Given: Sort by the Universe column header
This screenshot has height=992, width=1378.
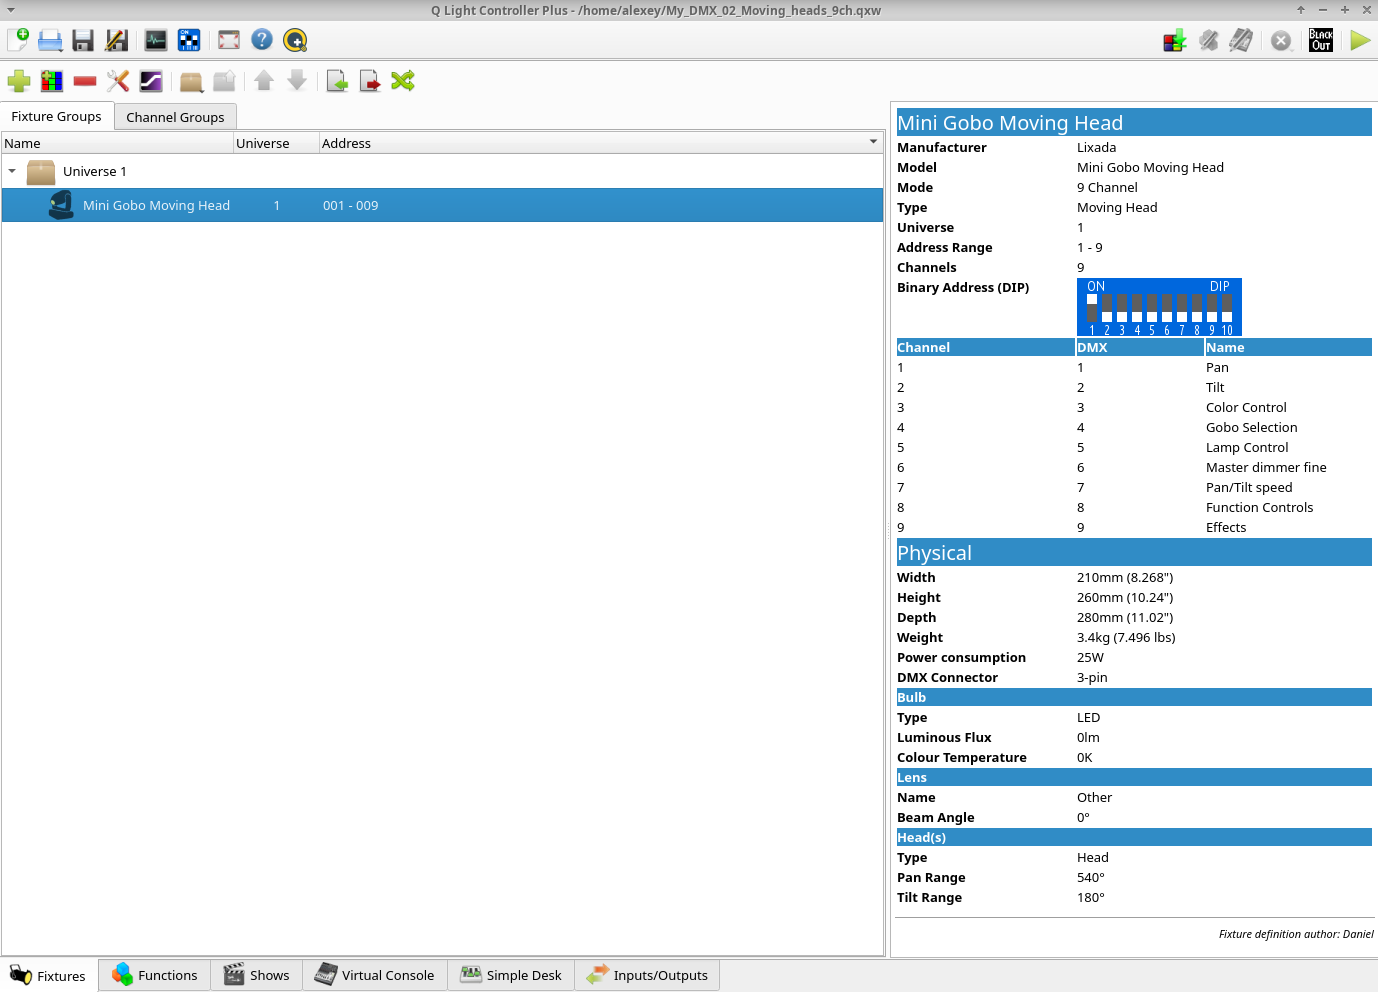Looking at the screenshot, I should tap(276, 143).
